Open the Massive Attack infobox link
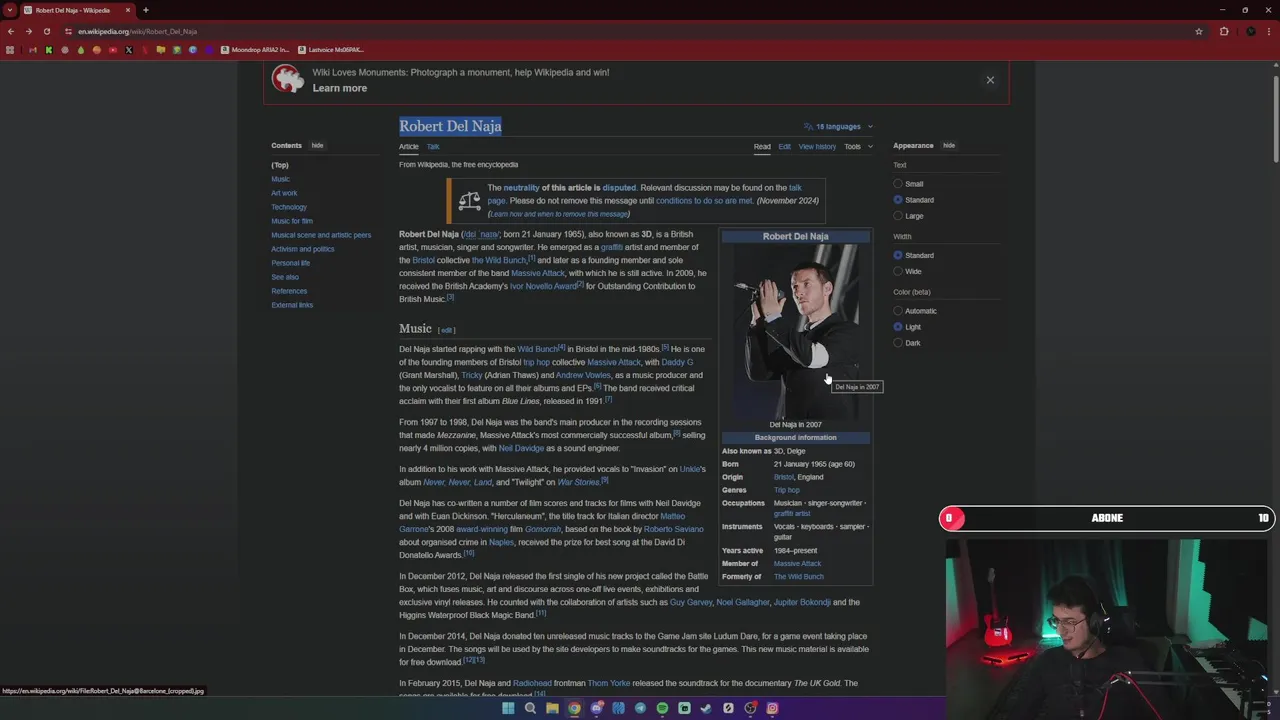This screenshot has width=1280, height=720. (x=797, y=564)
